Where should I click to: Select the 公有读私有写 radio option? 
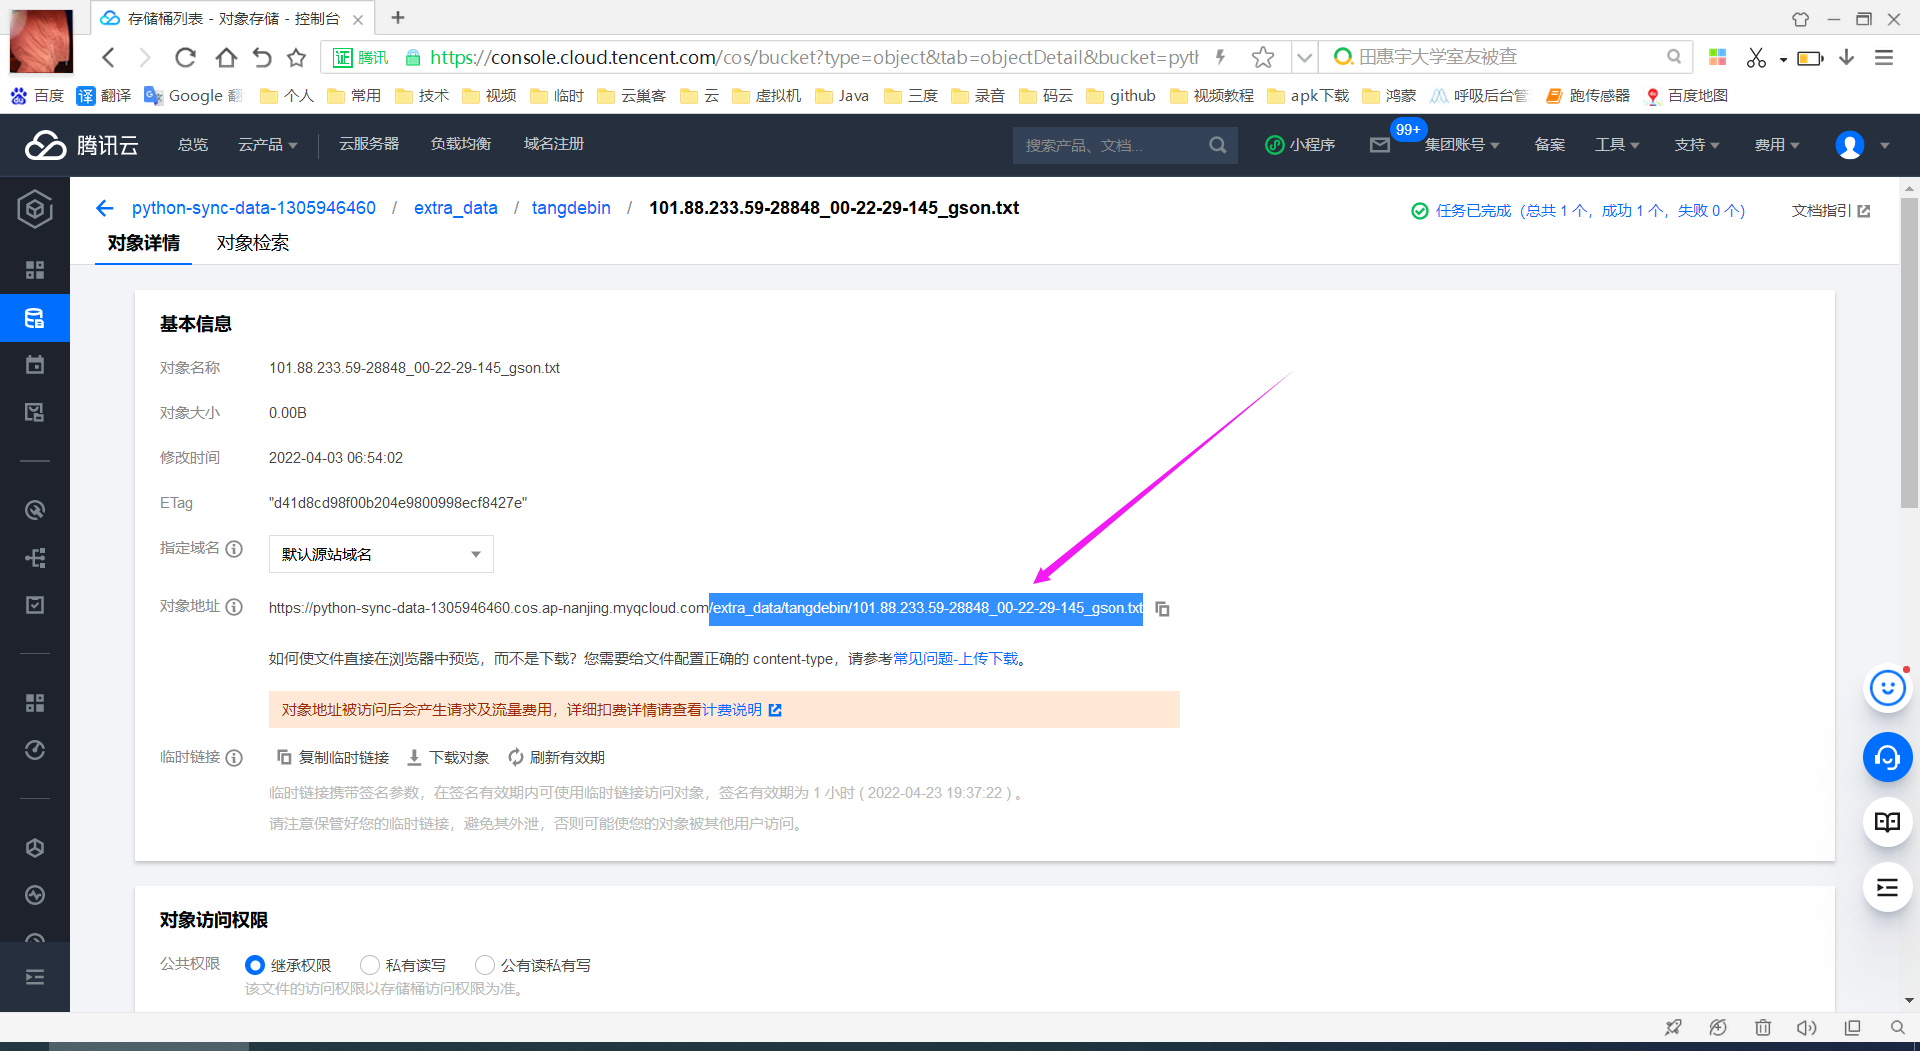pyautogui.click(x=485, y=965)
